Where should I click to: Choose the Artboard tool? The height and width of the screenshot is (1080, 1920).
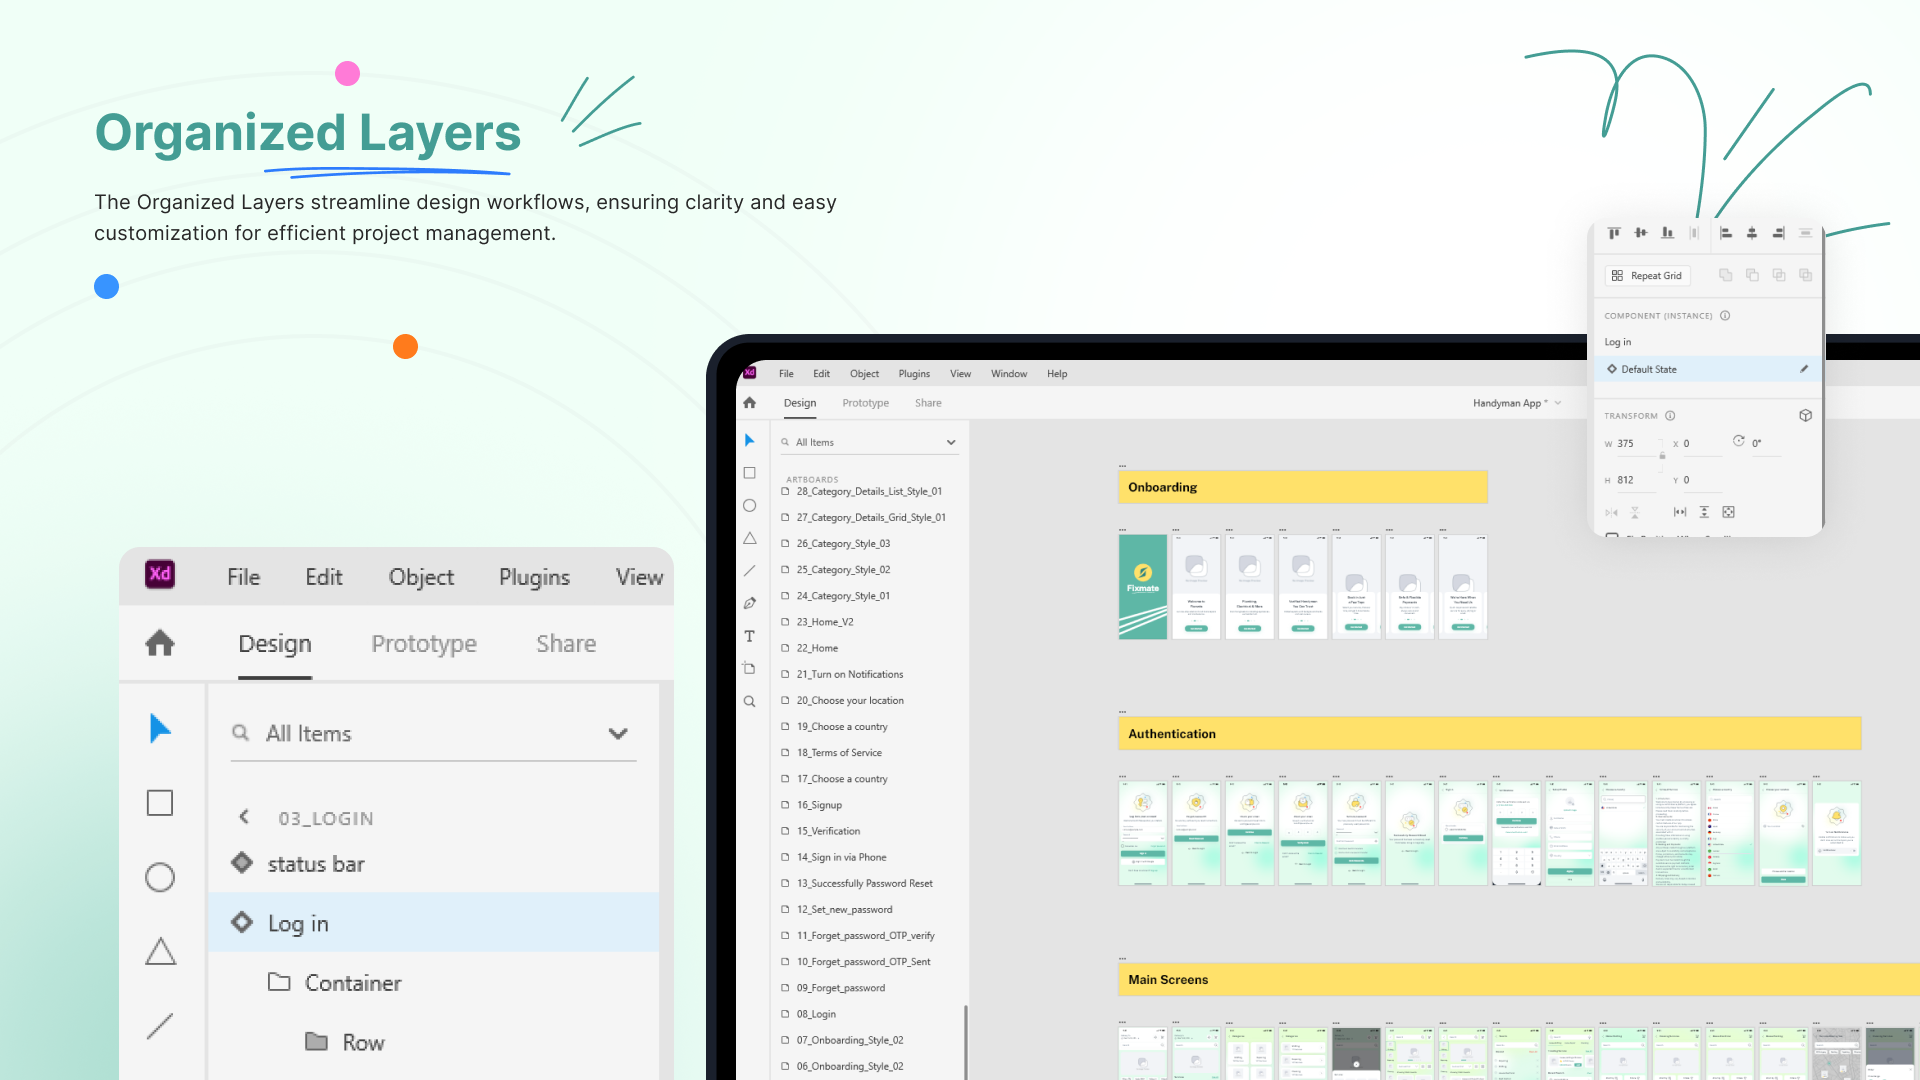749,668
